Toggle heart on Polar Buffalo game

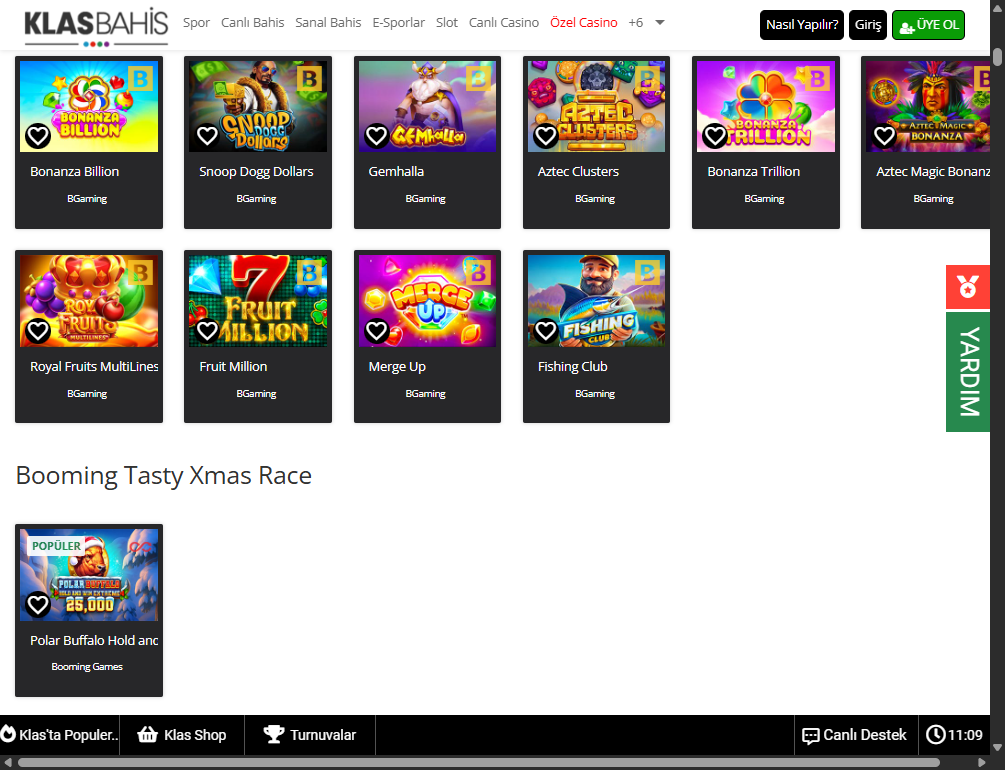point(38,604)
